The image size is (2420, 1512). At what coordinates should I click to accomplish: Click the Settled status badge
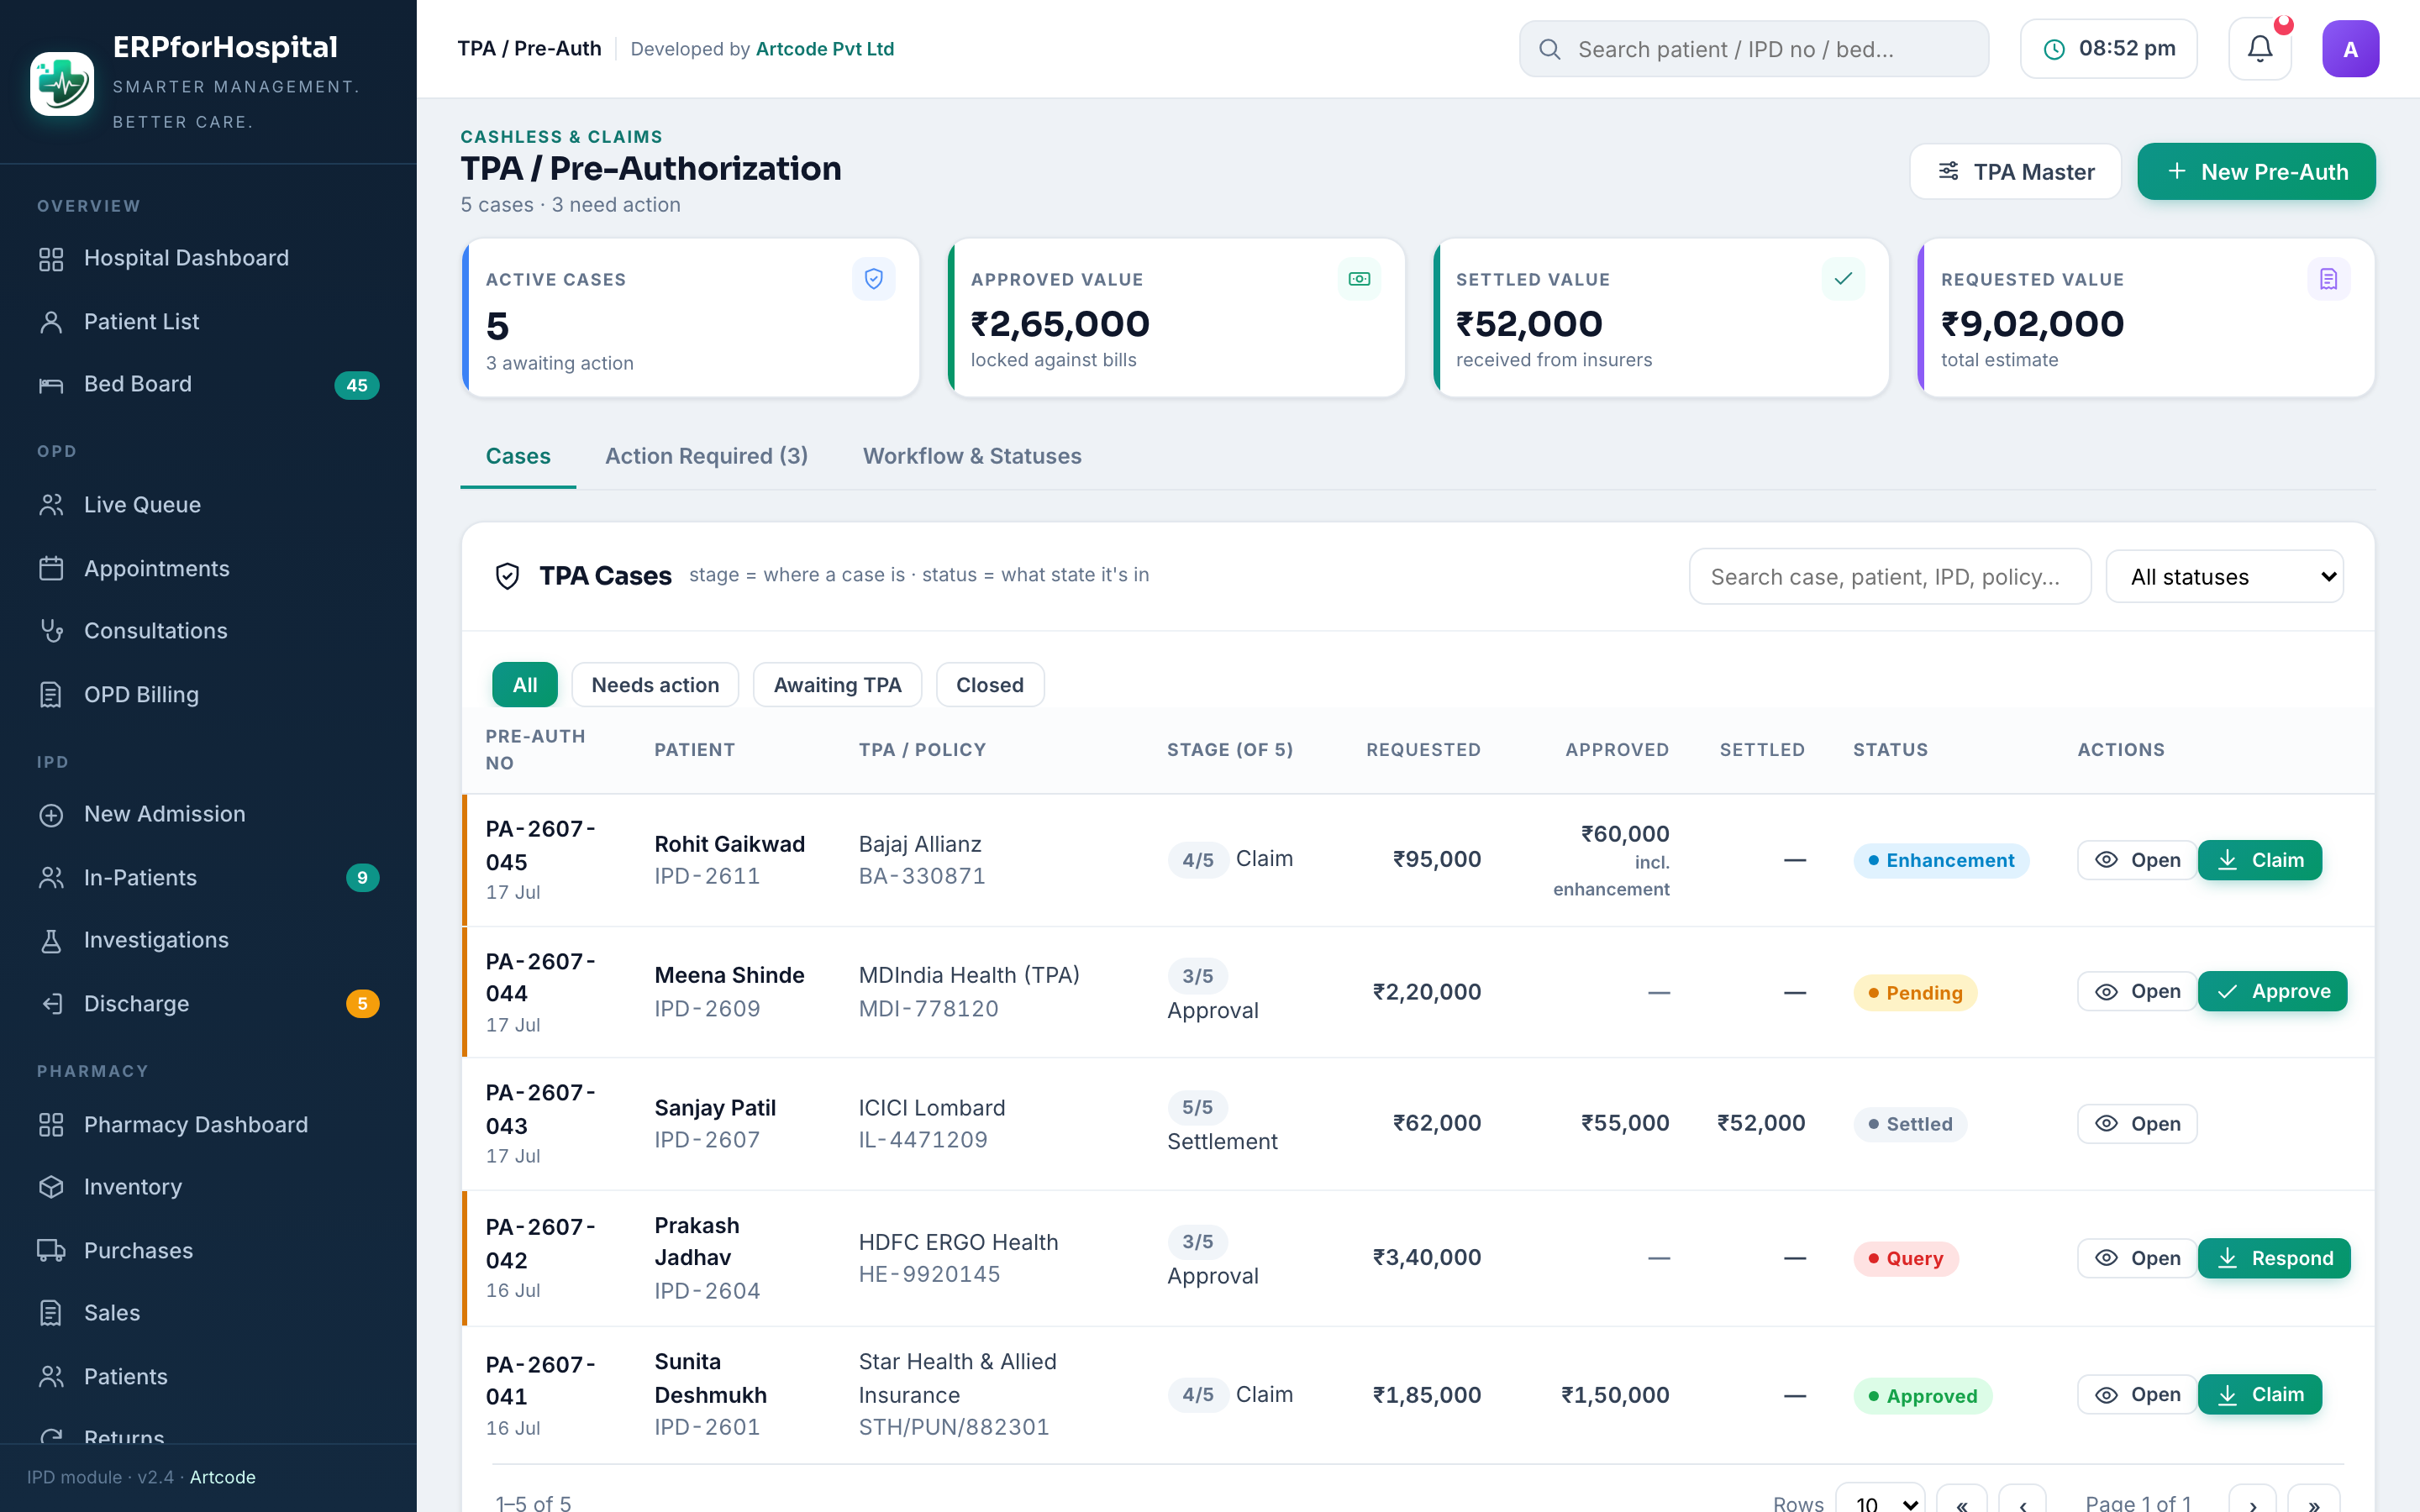1910,1124
